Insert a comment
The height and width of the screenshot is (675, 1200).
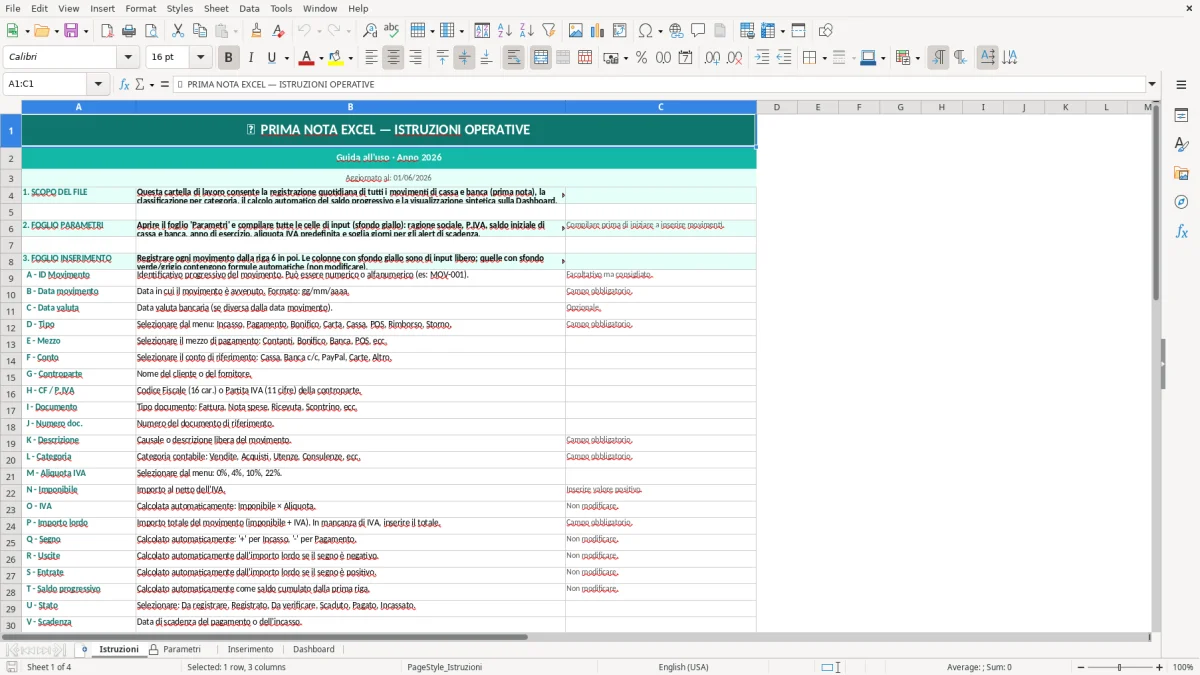tap(698, 31)
